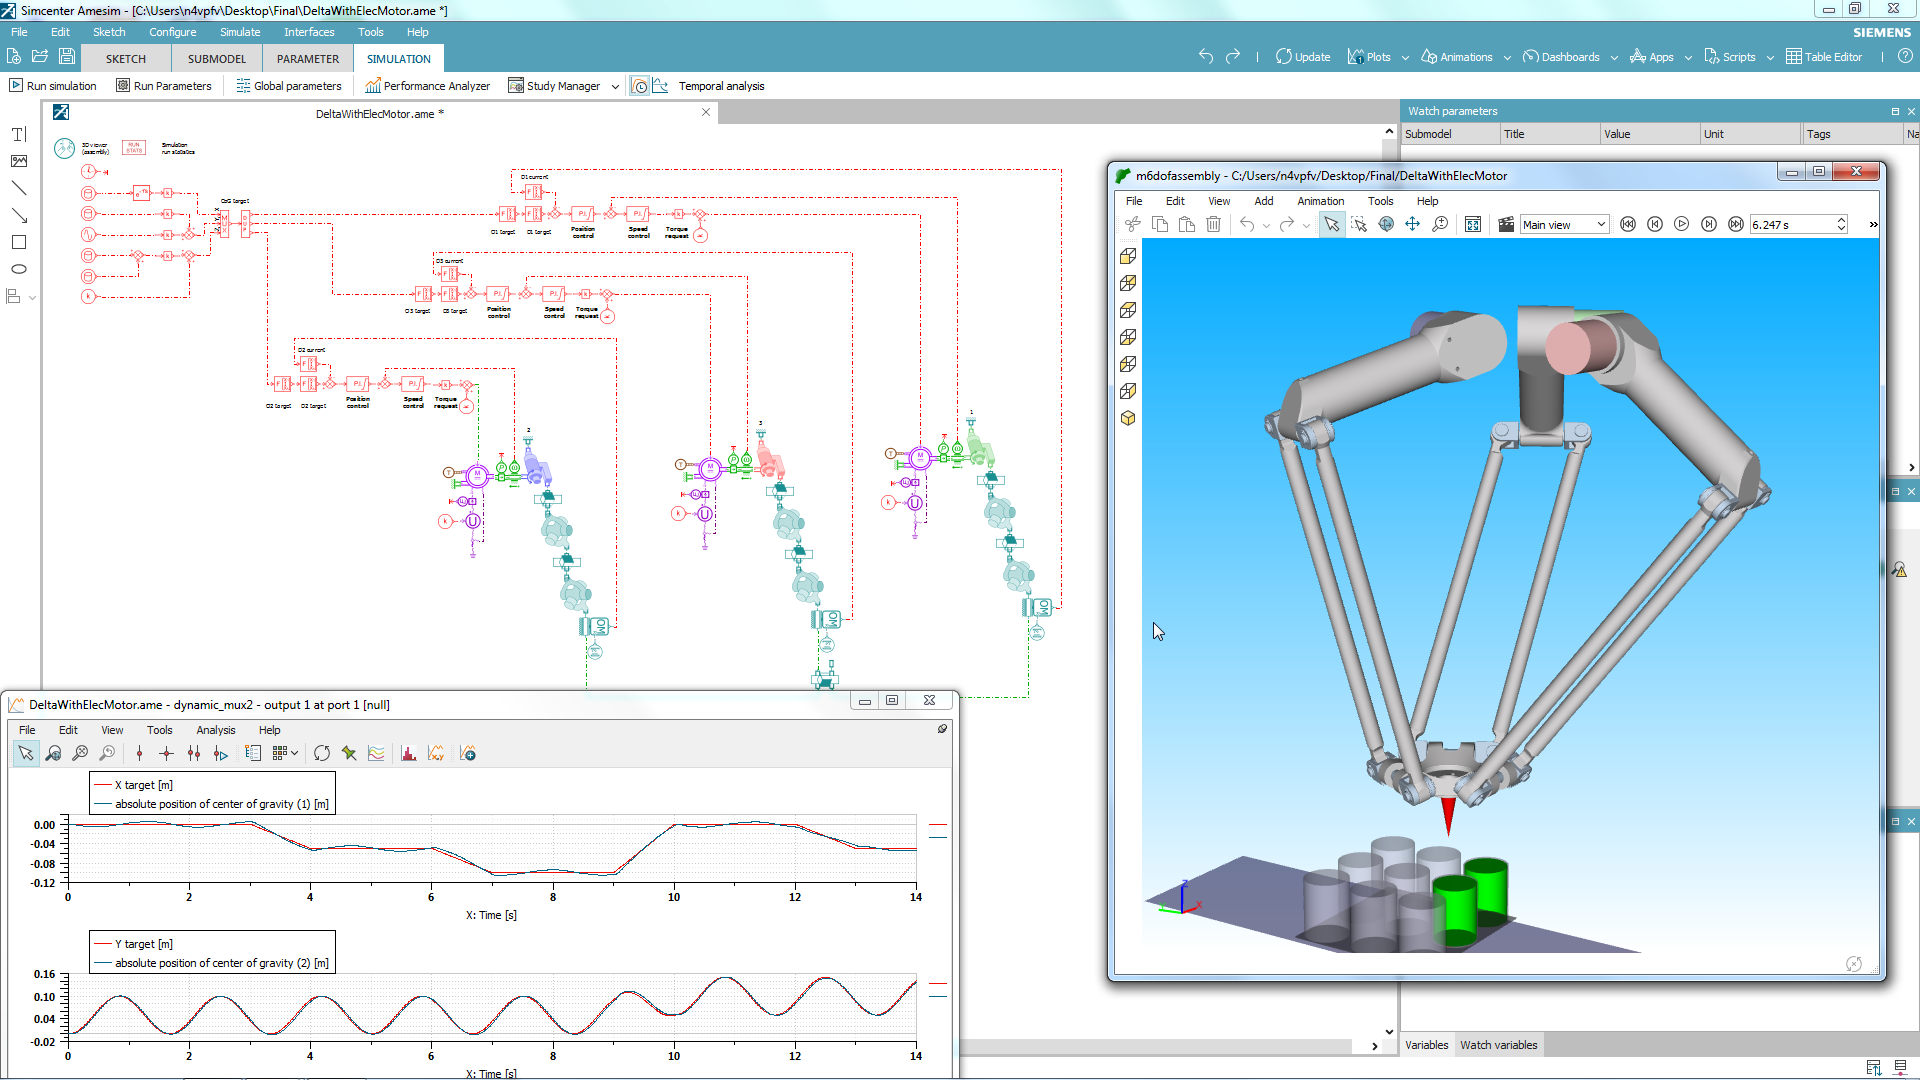Open the Study Manager dropdown
This screenshot has height=1080, width=1920.
click(x=615, y=86)
